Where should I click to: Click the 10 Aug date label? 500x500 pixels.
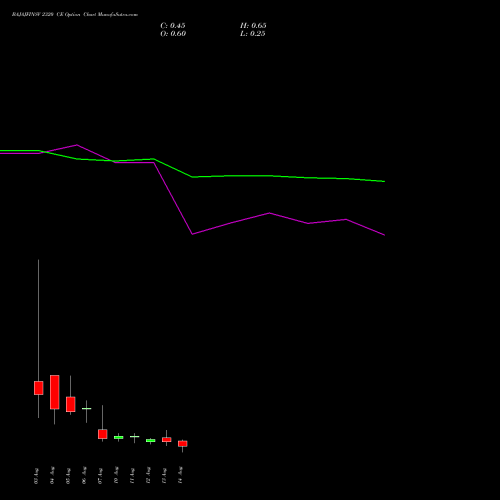116,476
